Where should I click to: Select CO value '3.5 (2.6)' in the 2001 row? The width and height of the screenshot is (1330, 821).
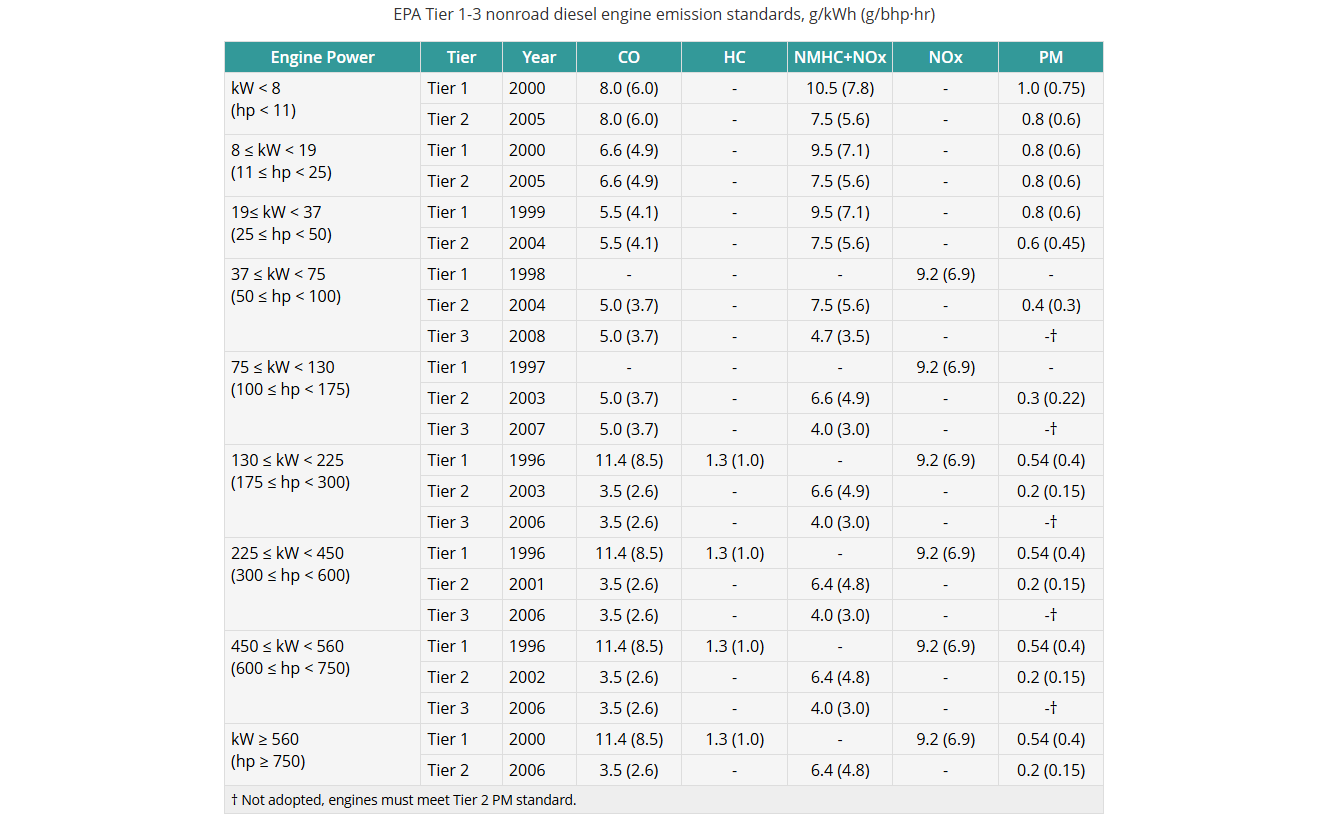pos(629,584)
